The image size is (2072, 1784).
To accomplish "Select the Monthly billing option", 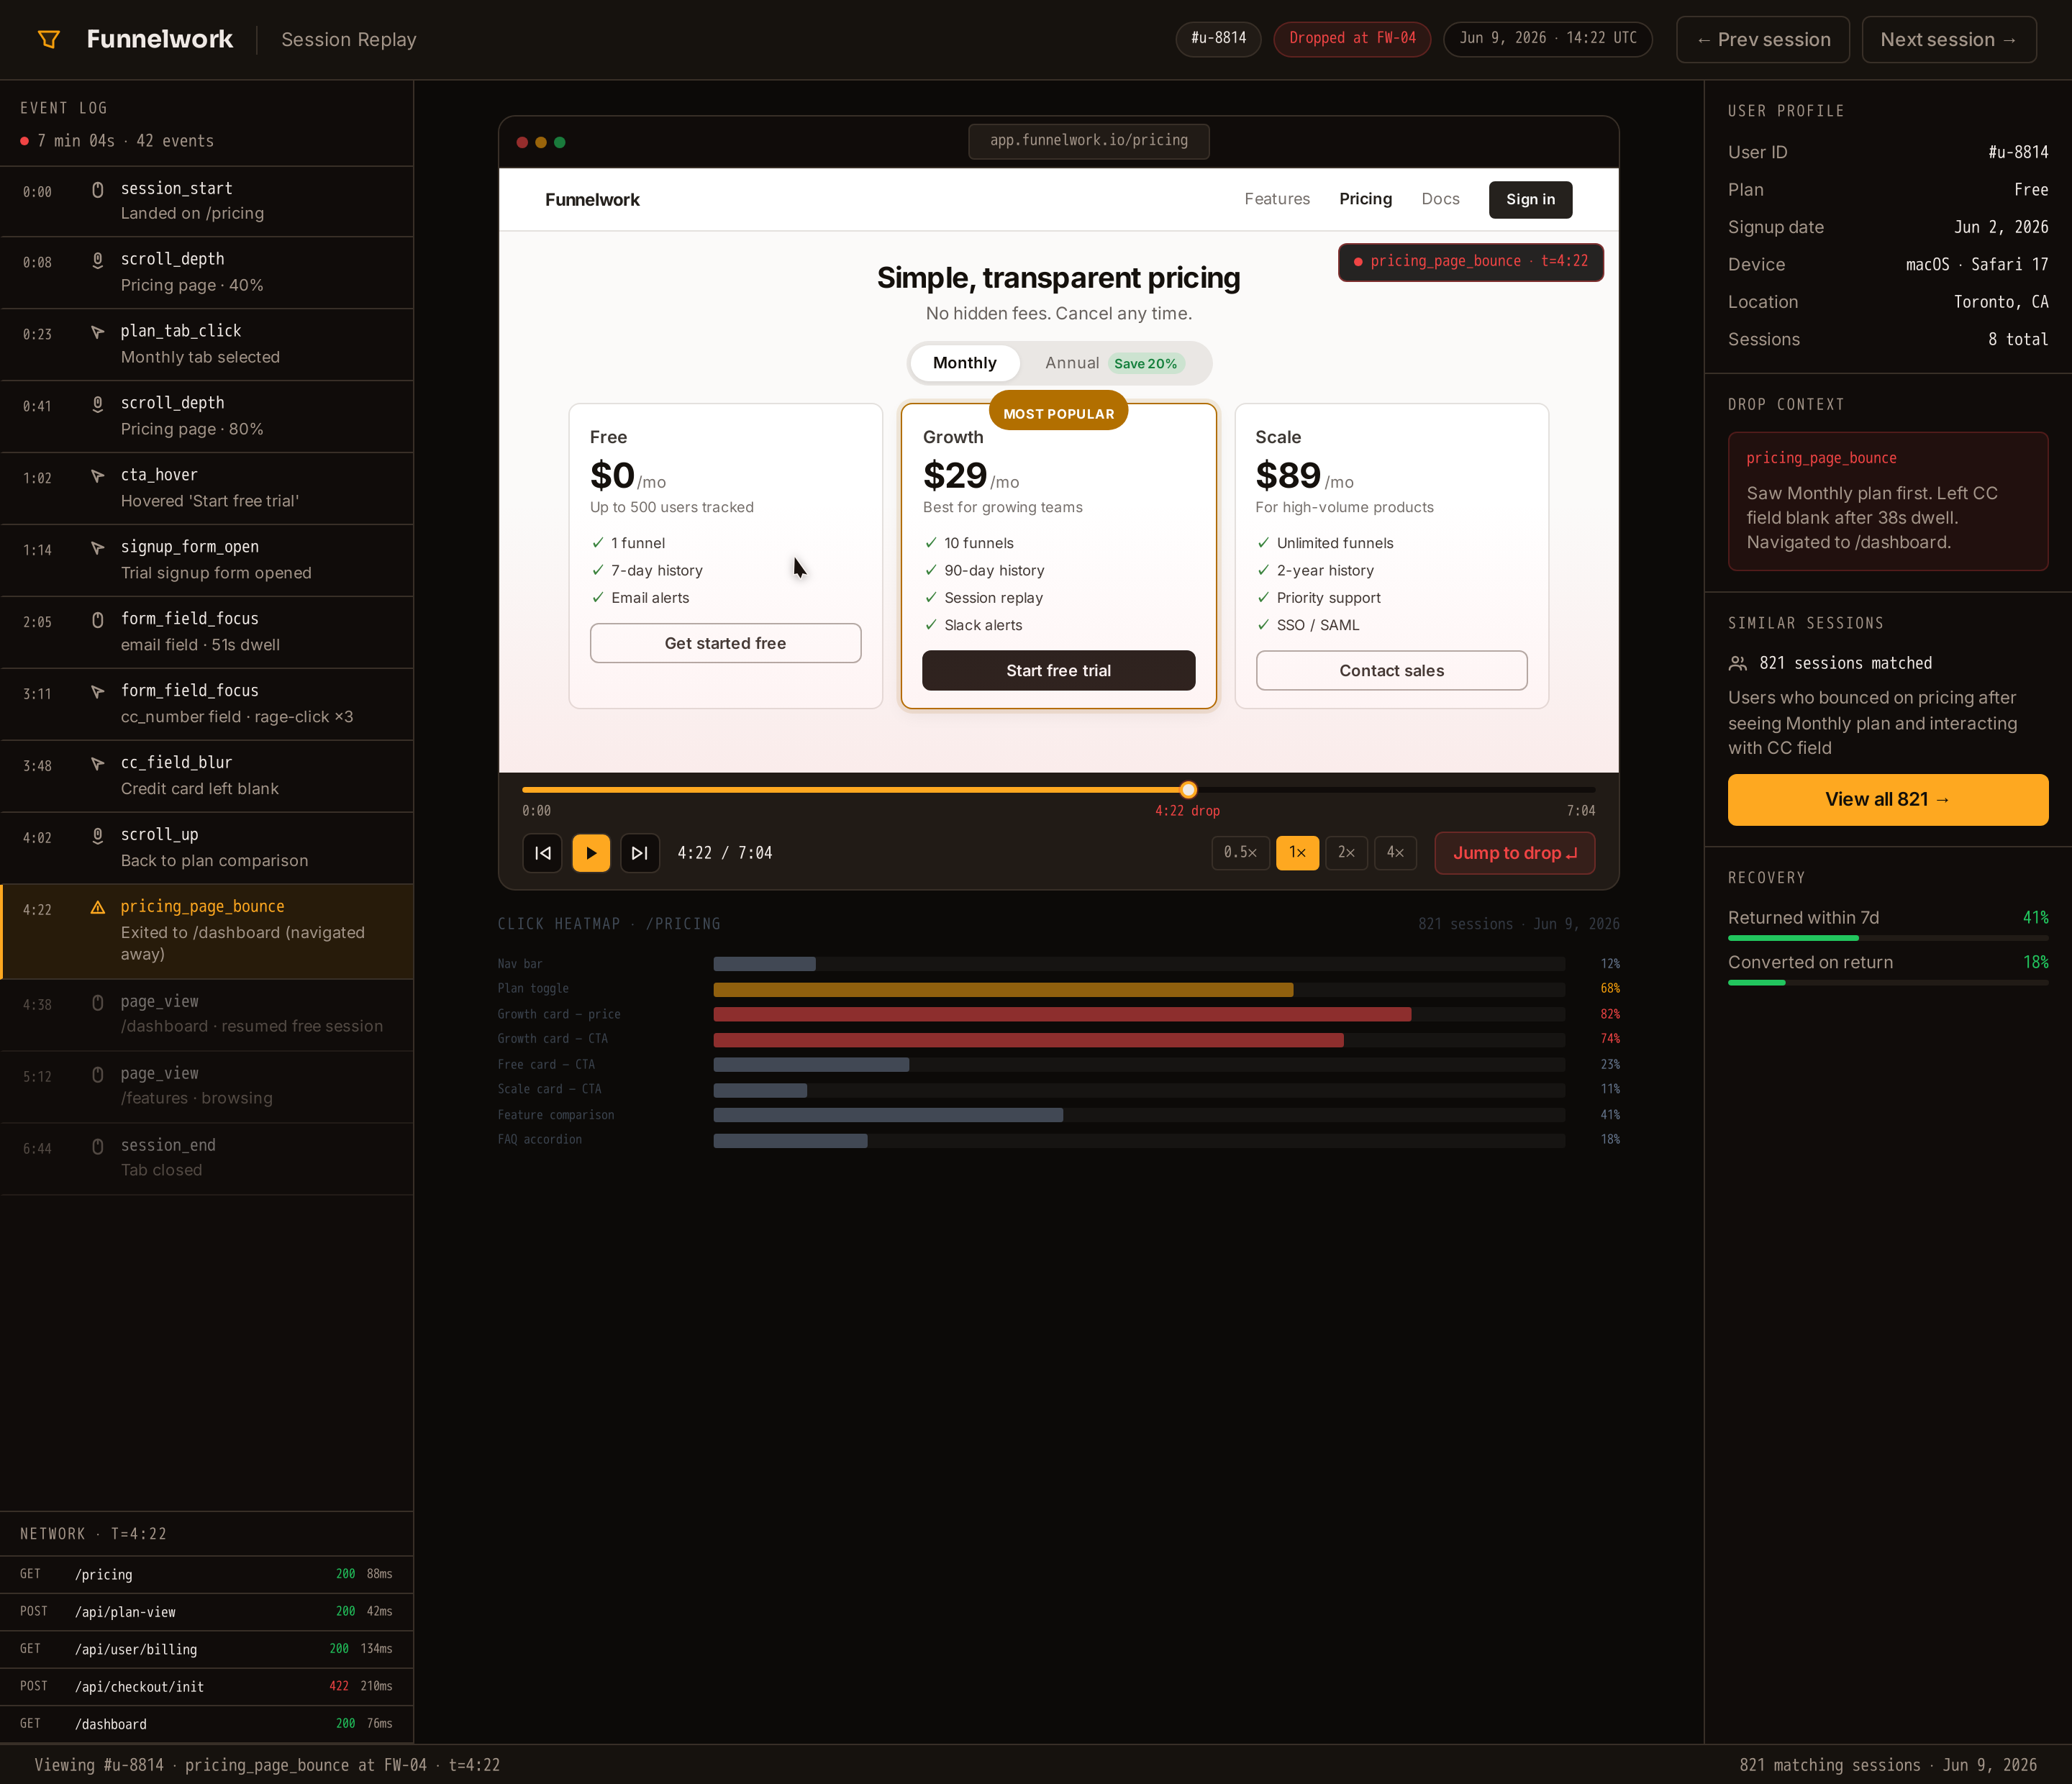I will click(964, 363).
